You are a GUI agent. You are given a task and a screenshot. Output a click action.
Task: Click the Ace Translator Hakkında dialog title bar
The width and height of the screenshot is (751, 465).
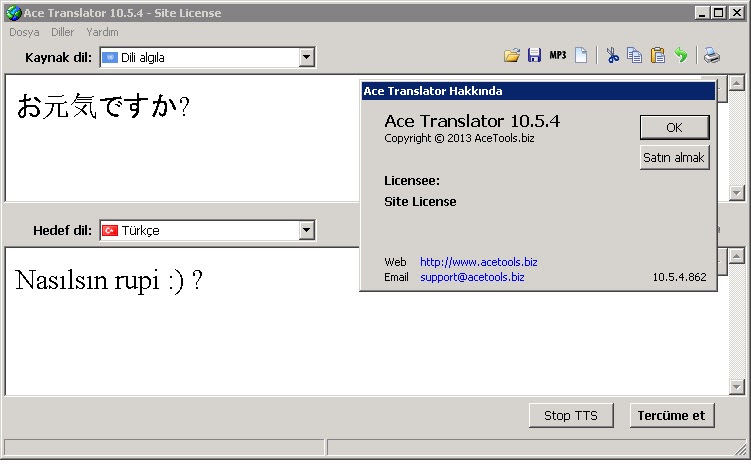(538, 91)
